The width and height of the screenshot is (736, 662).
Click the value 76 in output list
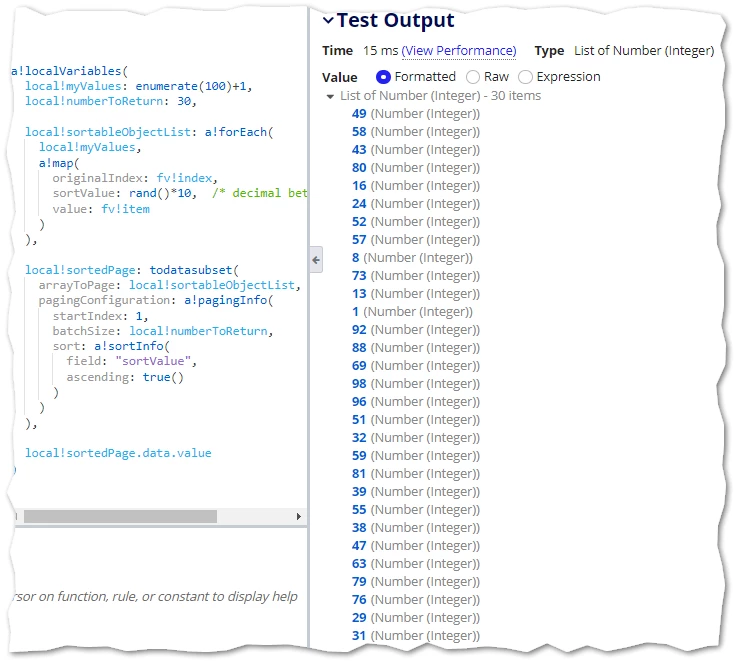pos(359,600)
